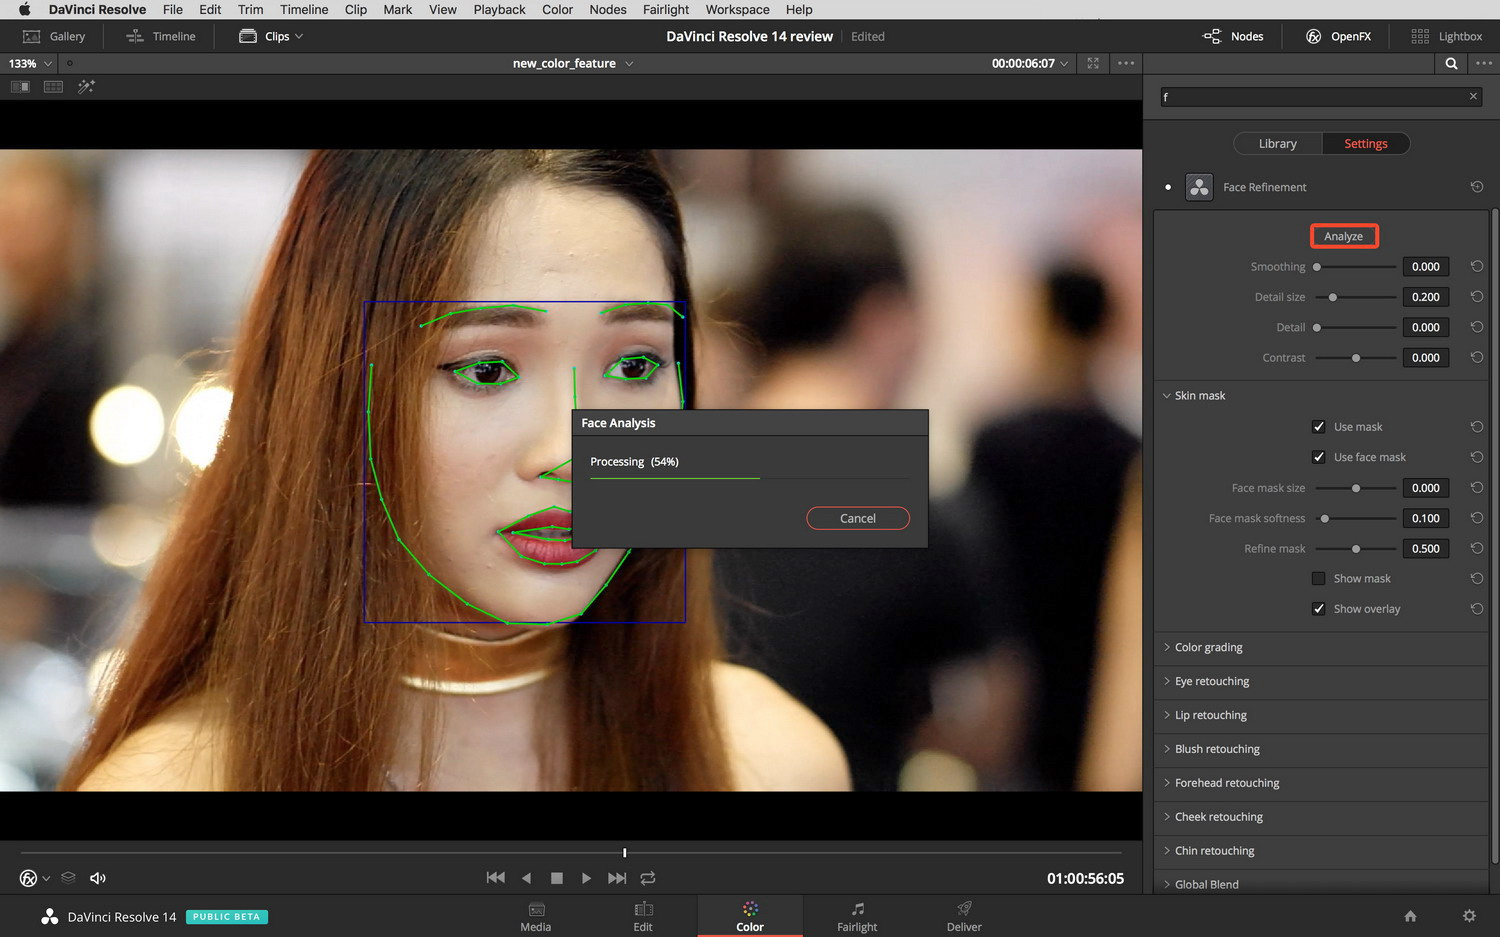Cancel the Face Analysis processing
Image resolution: width=1500 pixels, height=937 pixels.
coord(858,518)
